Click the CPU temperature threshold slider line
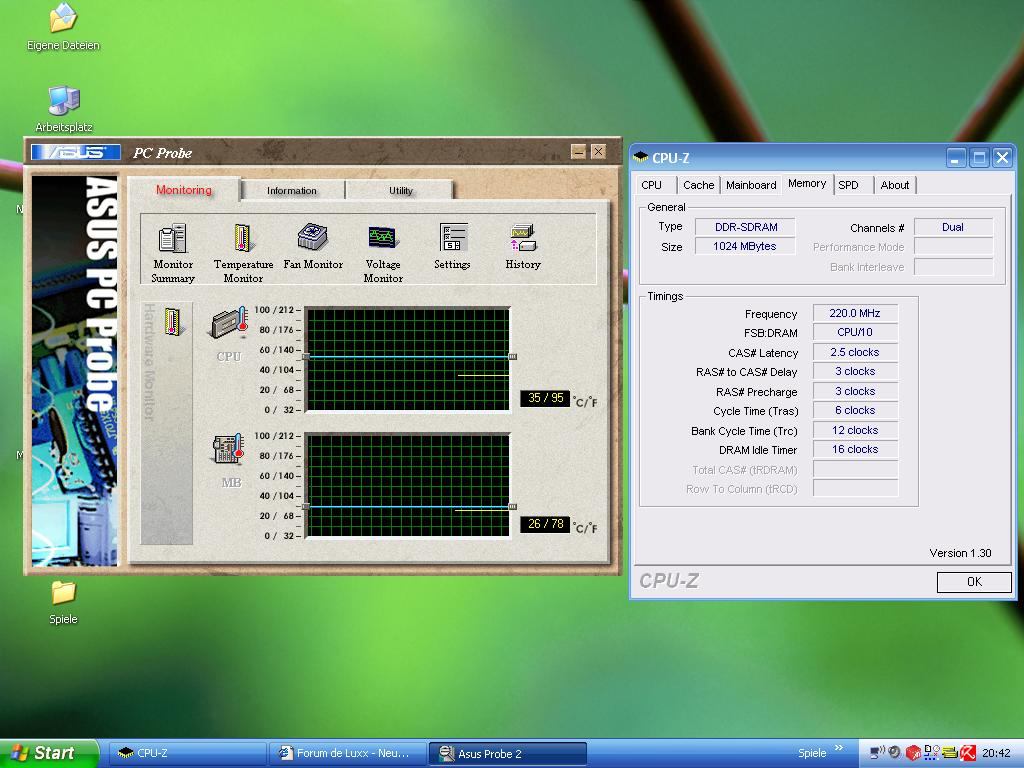1024x768 pixels. pos(409,357)
